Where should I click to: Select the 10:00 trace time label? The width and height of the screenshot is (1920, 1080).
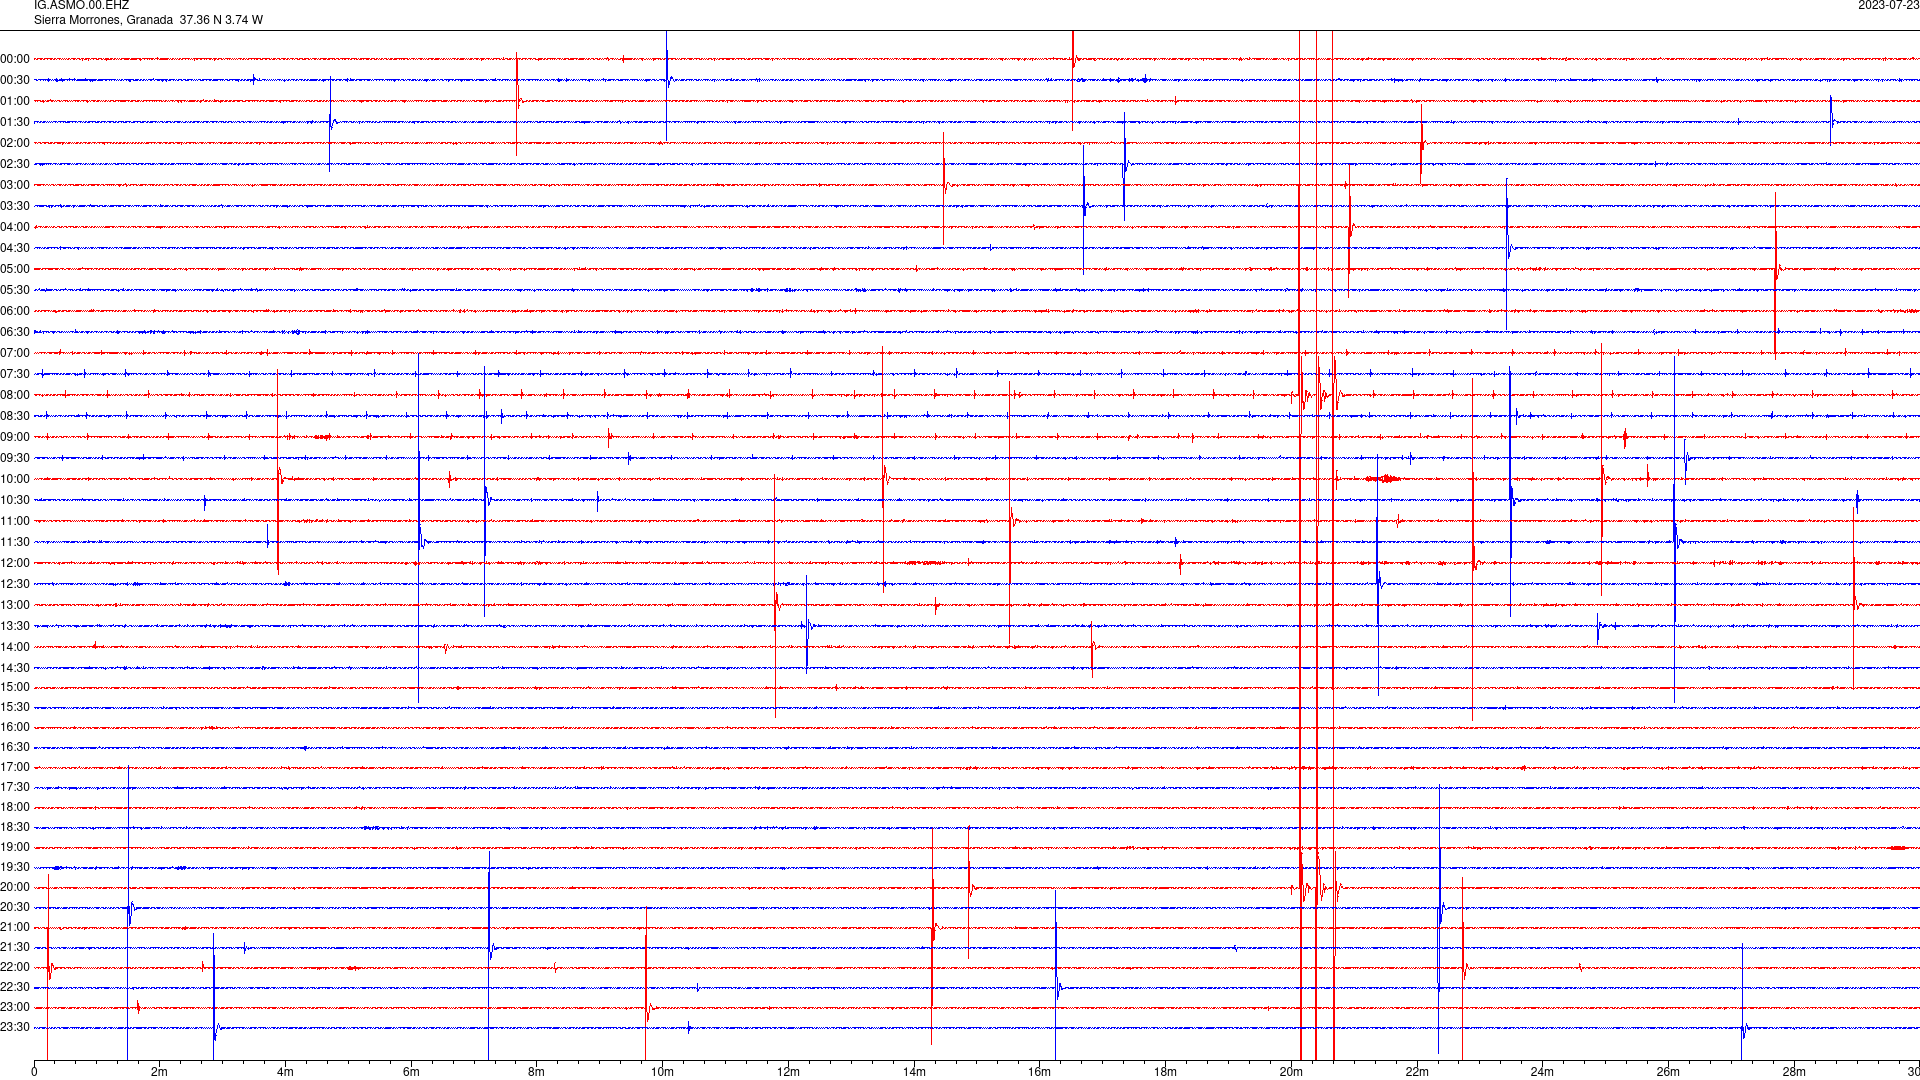pyautogui.click(x=15, y=479)
